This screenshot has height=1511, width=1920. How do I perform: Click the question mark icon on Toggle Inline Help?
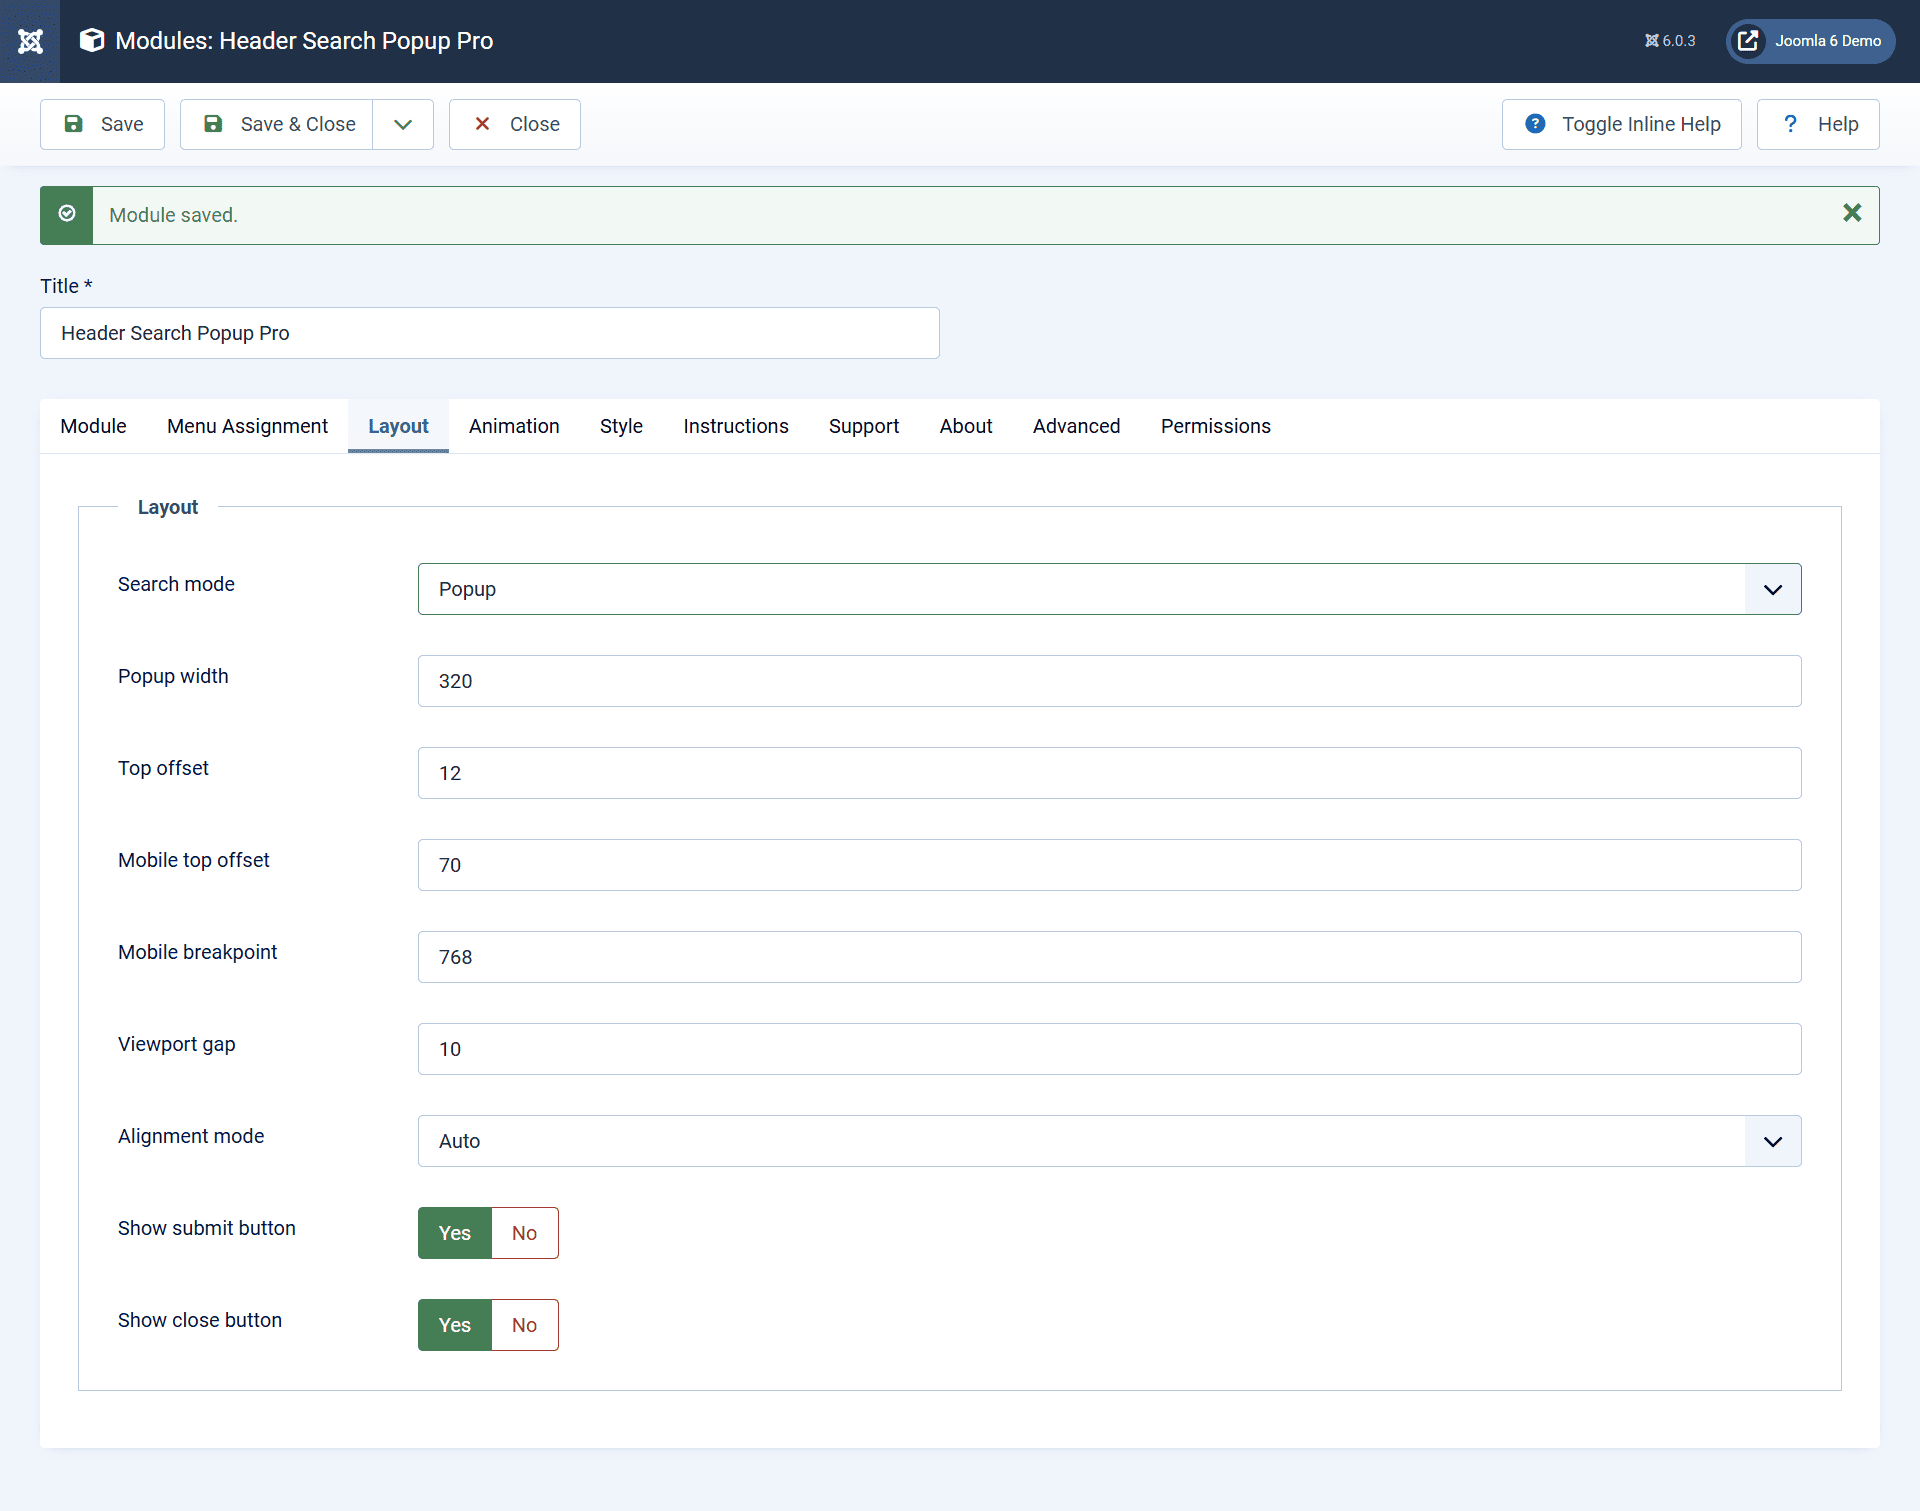click(x=1535, y=124)
